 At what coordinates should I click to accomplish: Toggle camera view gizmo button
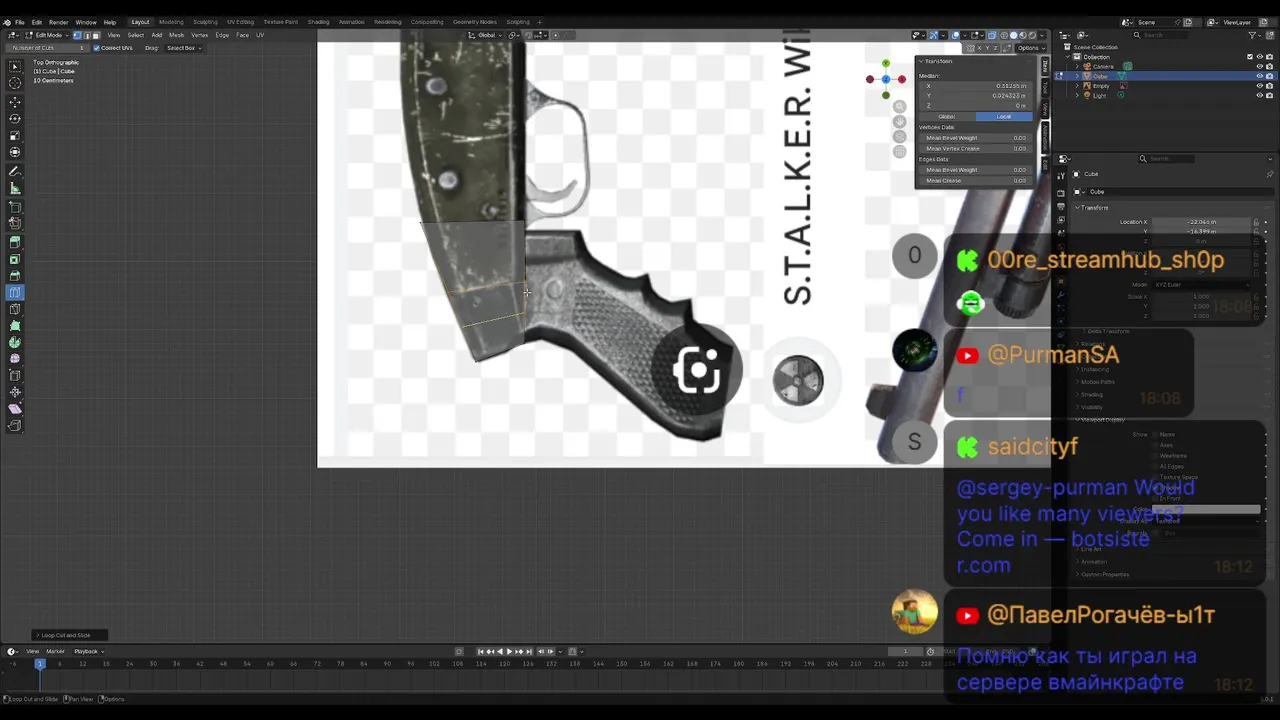[899, 136]
